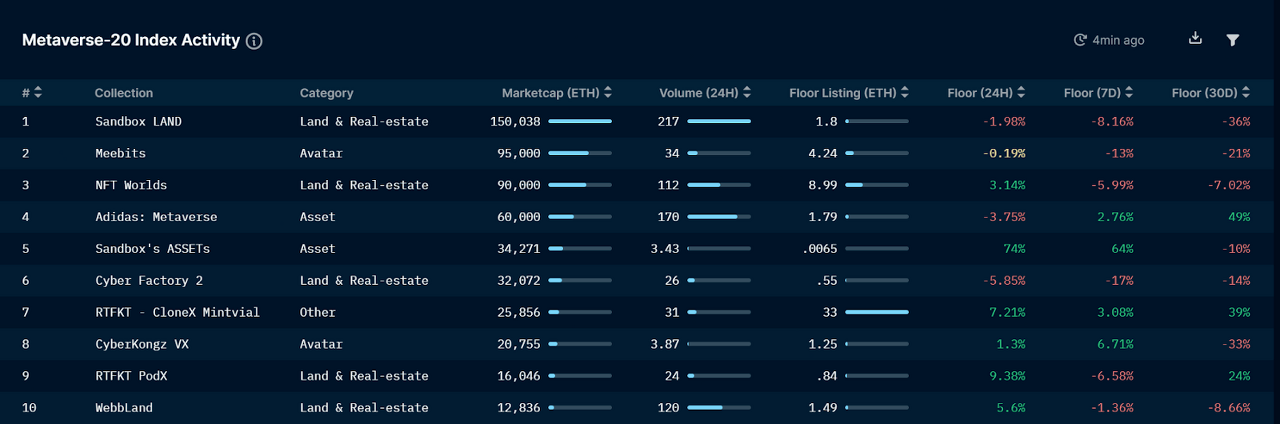Click floor 24H value 9.38%
The image size is (1280, 424).
click(x=1008, y=376)
